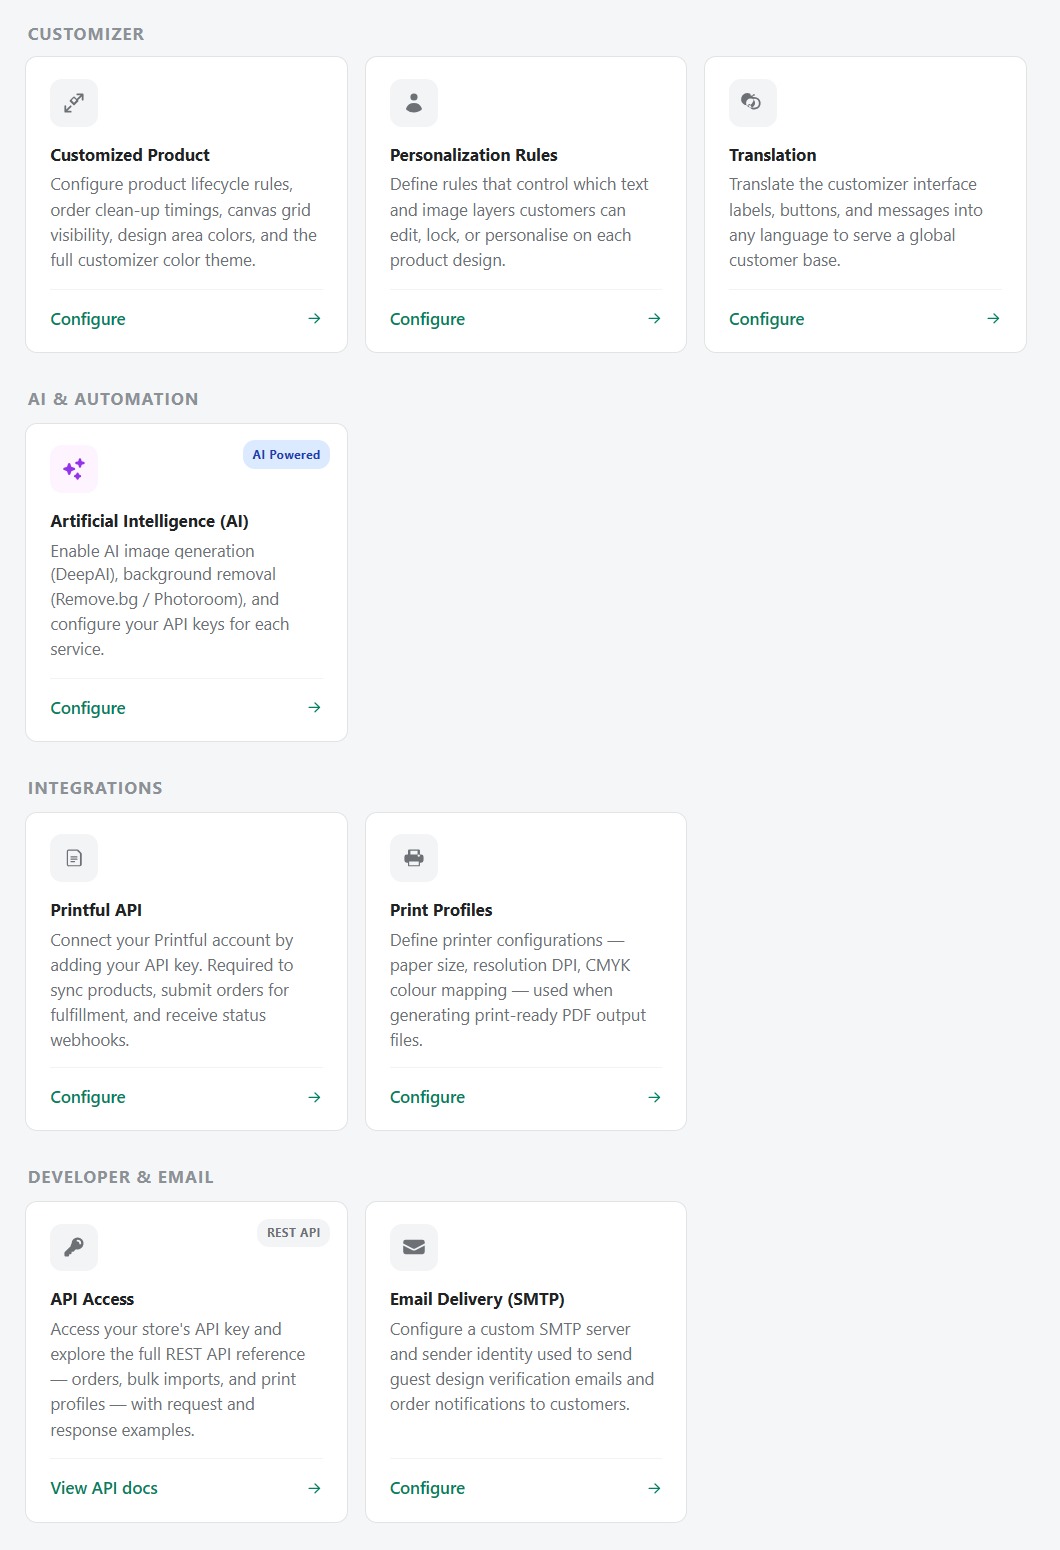Viewport: 1060px width, 1550px height.
Task: Click the AI Powered badge
Action: (286, 454)
